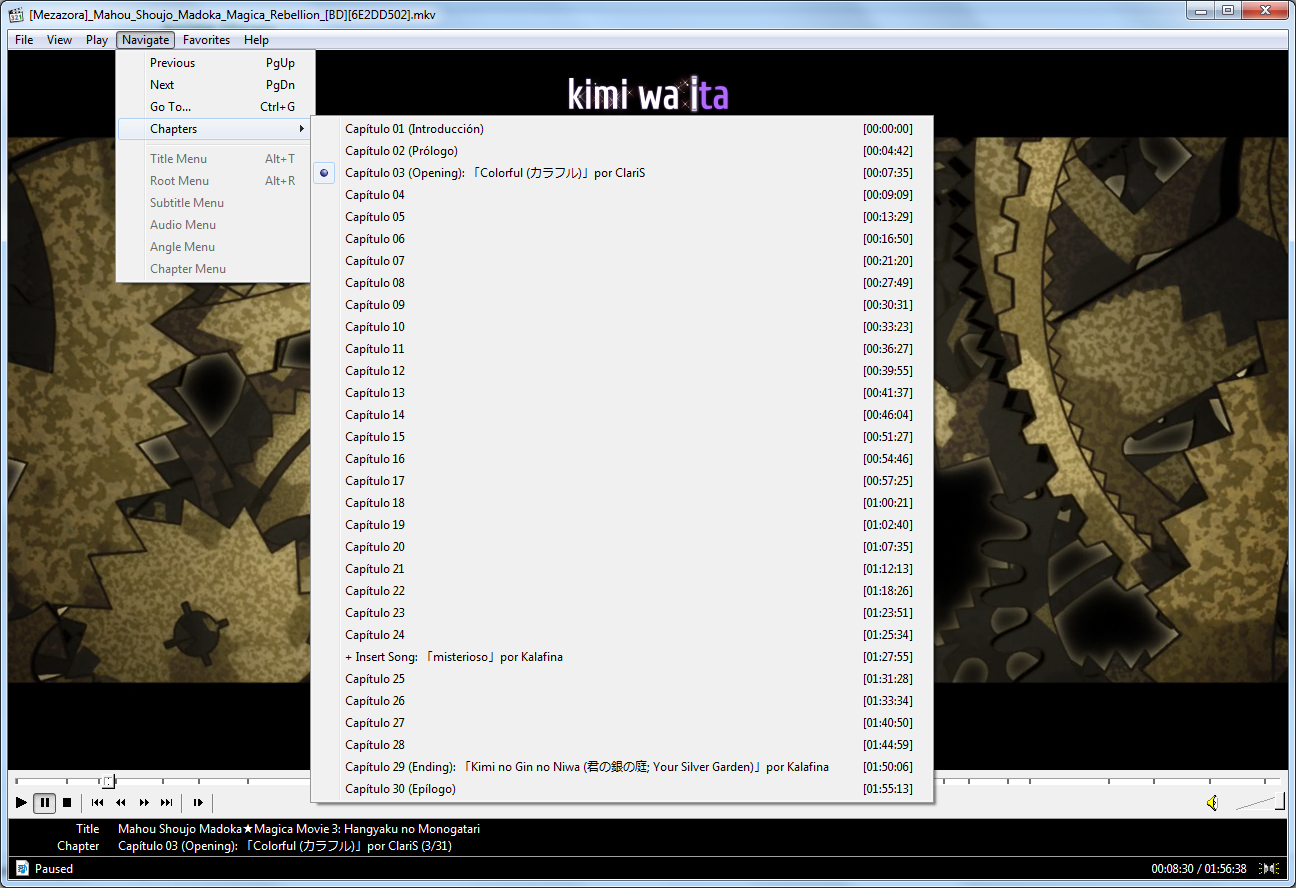The image size is (1296, 888).
Task: Skip to previous chapter using skip-back icon
Action: [x=97, y=802]
